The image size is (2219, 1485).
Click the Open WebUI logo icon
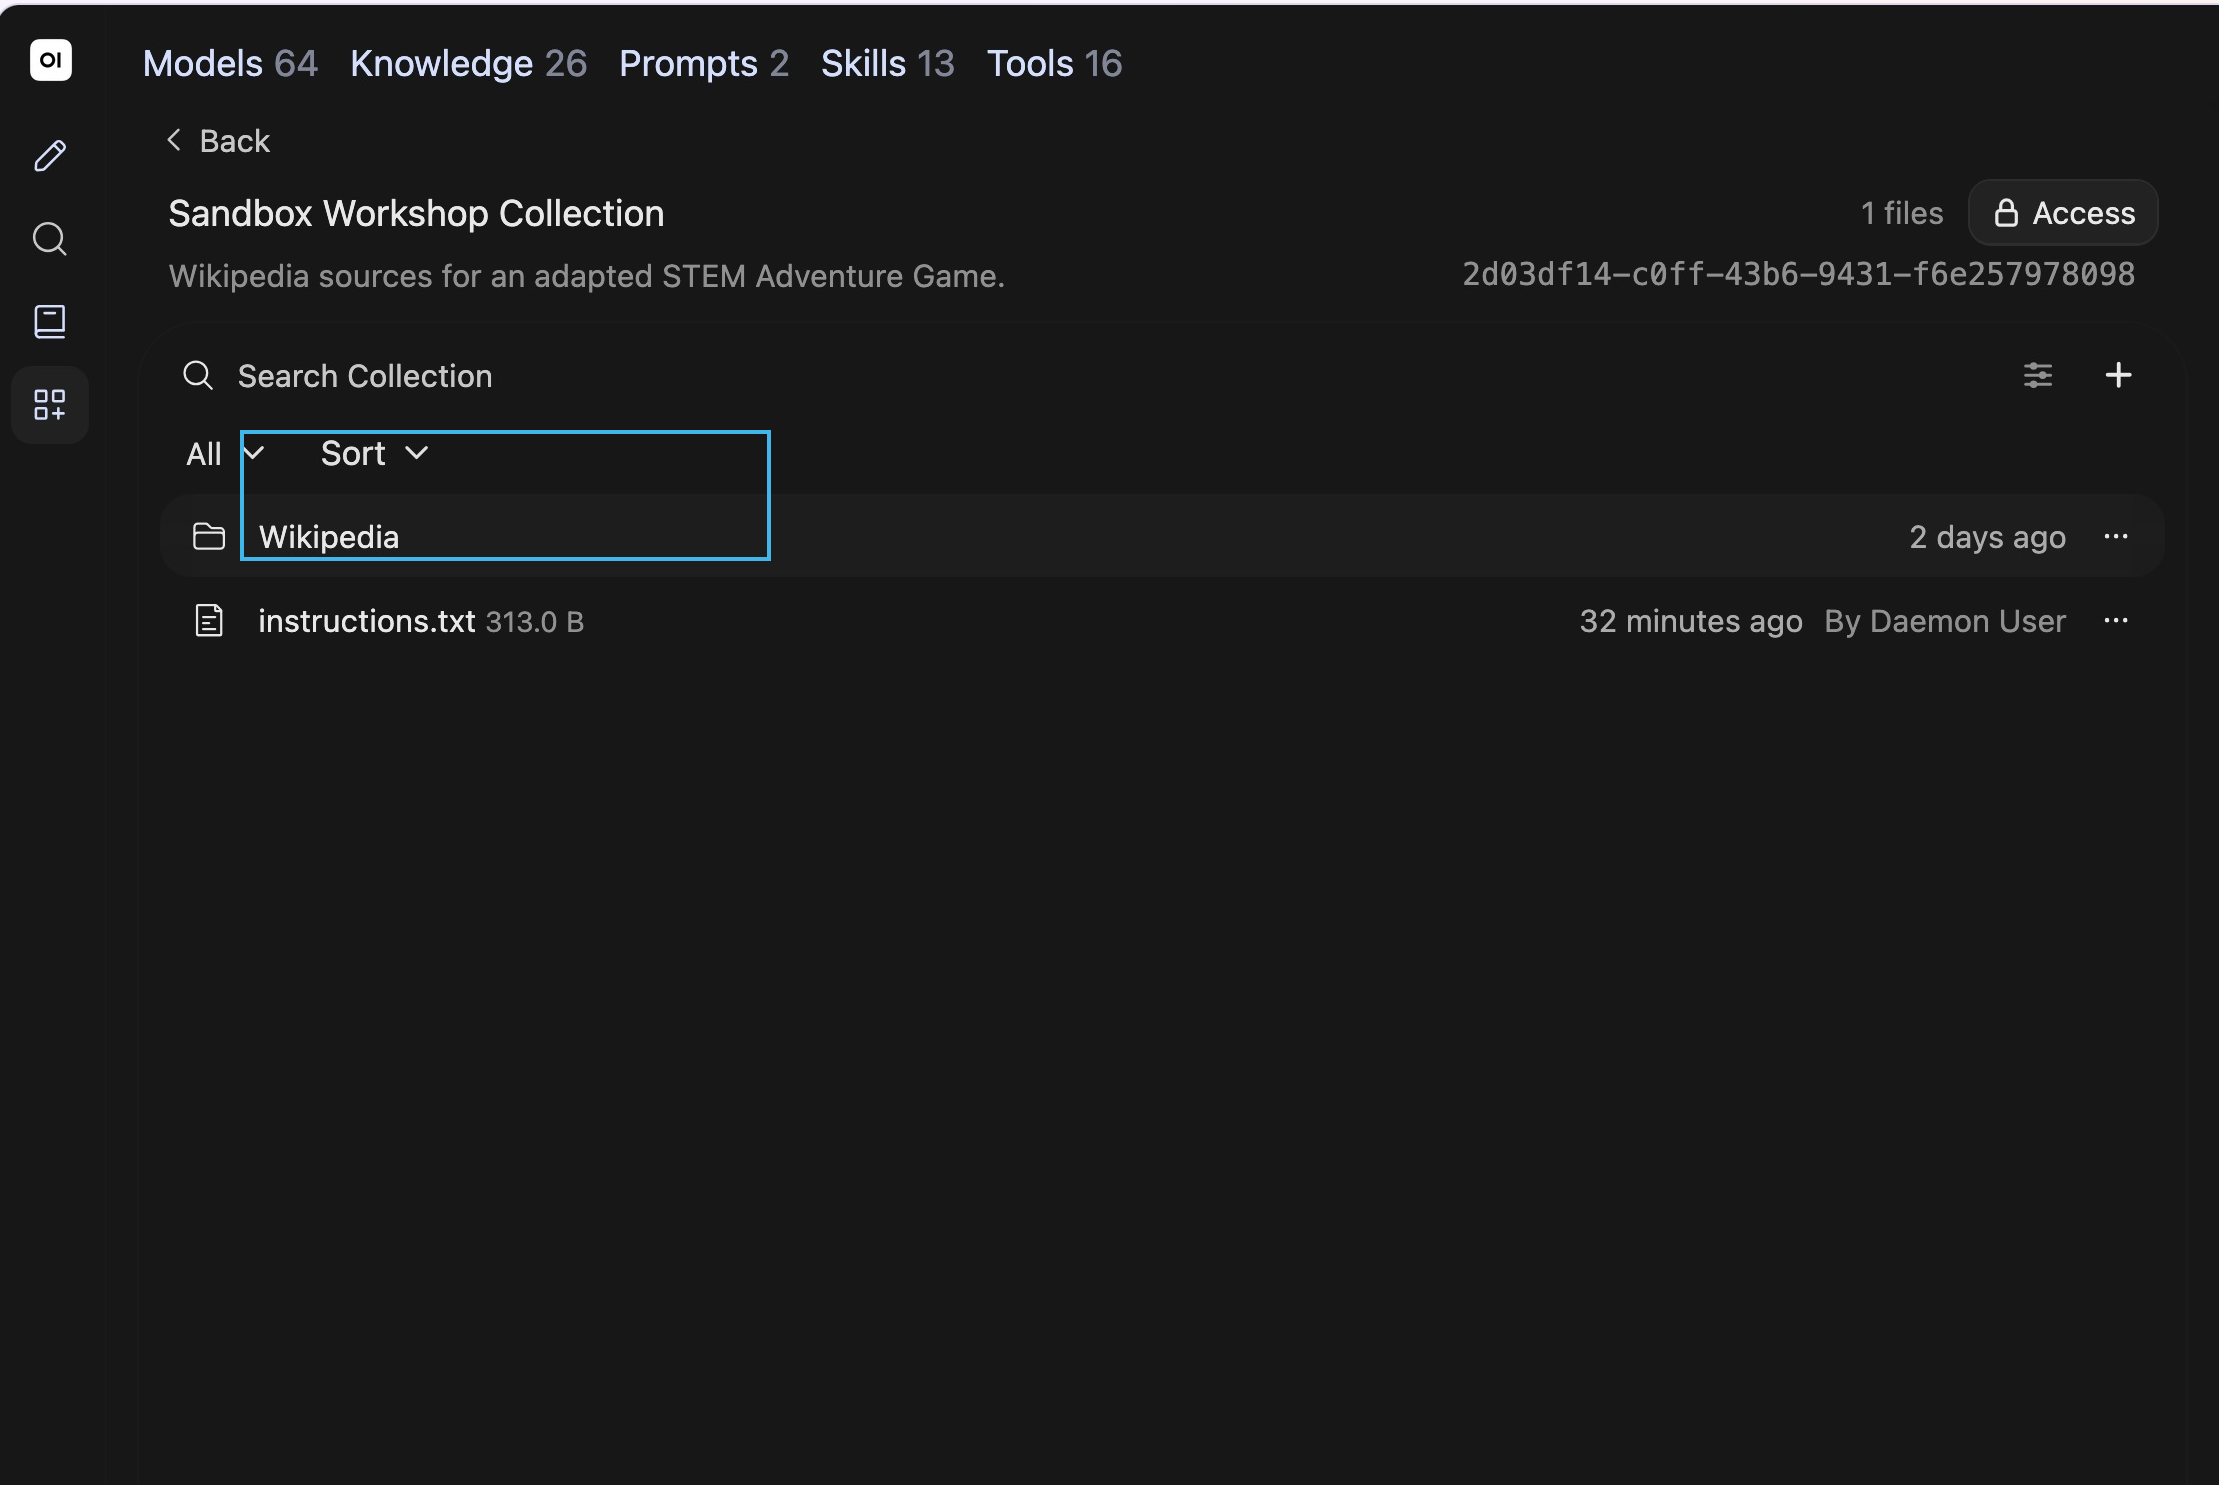(x=50, y=60)
